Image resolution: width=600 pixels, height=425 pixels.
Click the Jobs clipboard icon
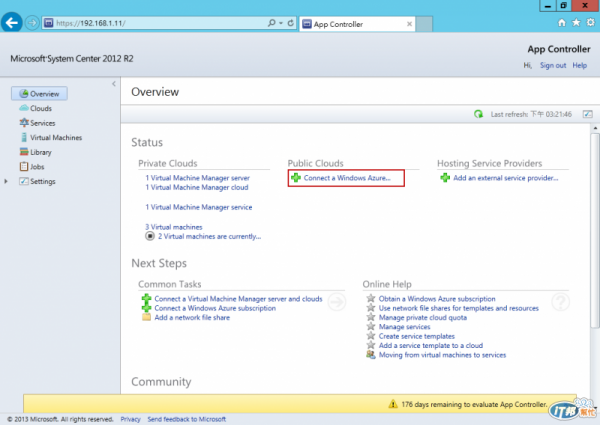[24, 166]
